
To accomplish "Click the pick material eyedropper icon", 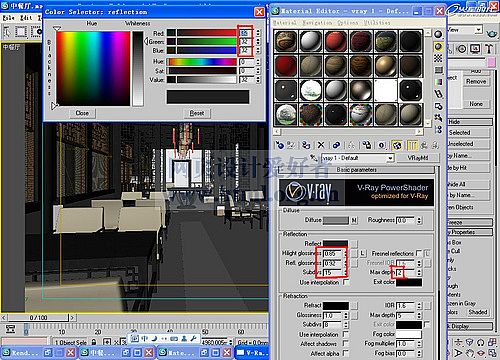I will [314, 158].
